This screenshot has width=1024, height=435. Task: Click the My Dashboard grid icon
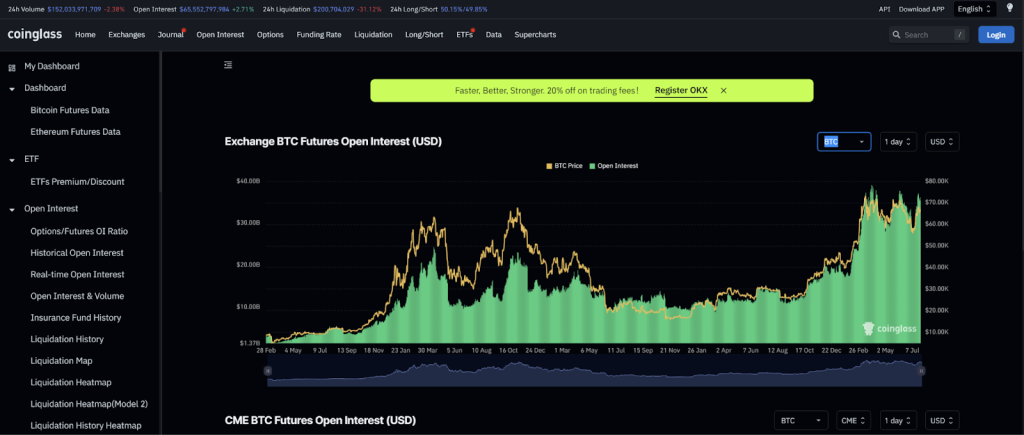(12, 67)
